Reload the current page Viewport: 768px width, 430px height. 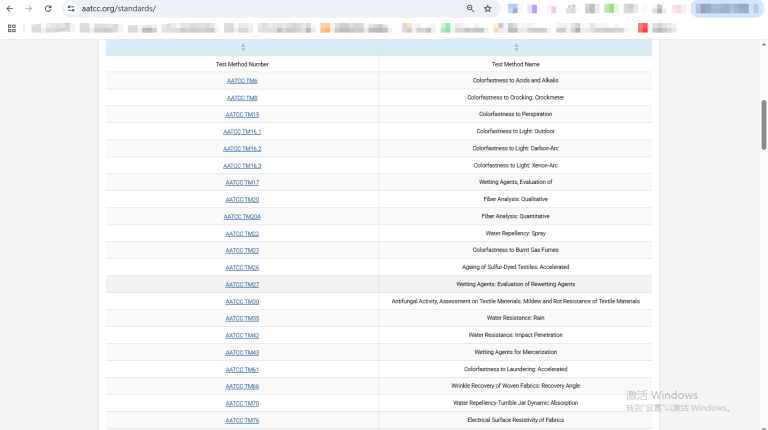pyautogui.click(x=48, y=8)
